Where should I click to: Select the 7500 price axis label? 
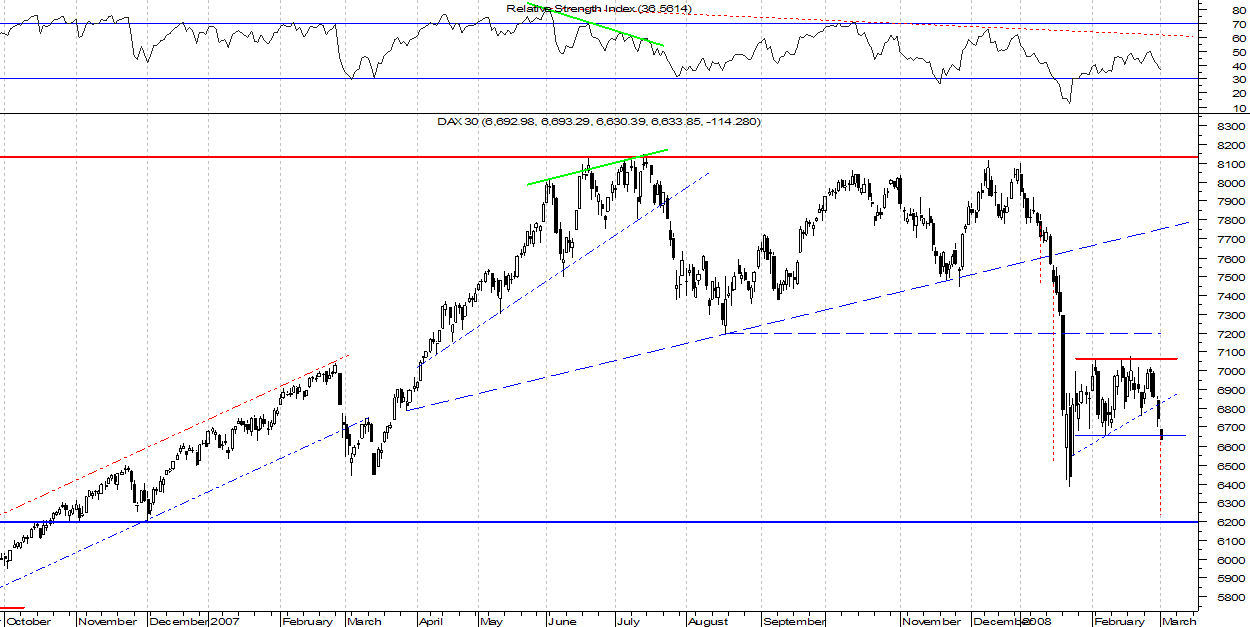pos(1233,278)
